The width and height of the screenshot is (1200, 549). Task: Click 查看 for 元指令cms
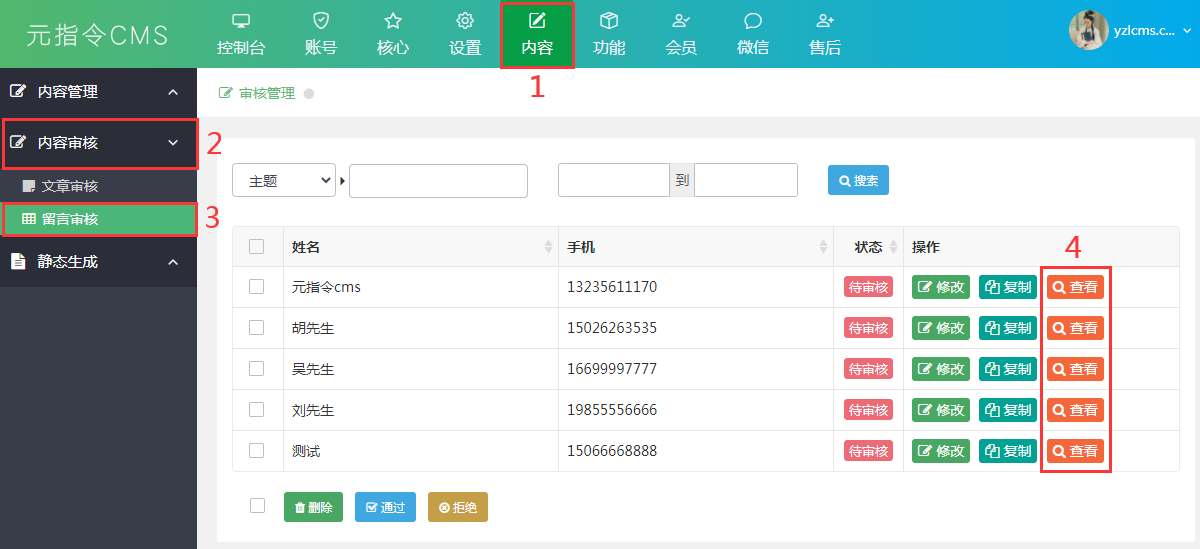click(1075, 287)
